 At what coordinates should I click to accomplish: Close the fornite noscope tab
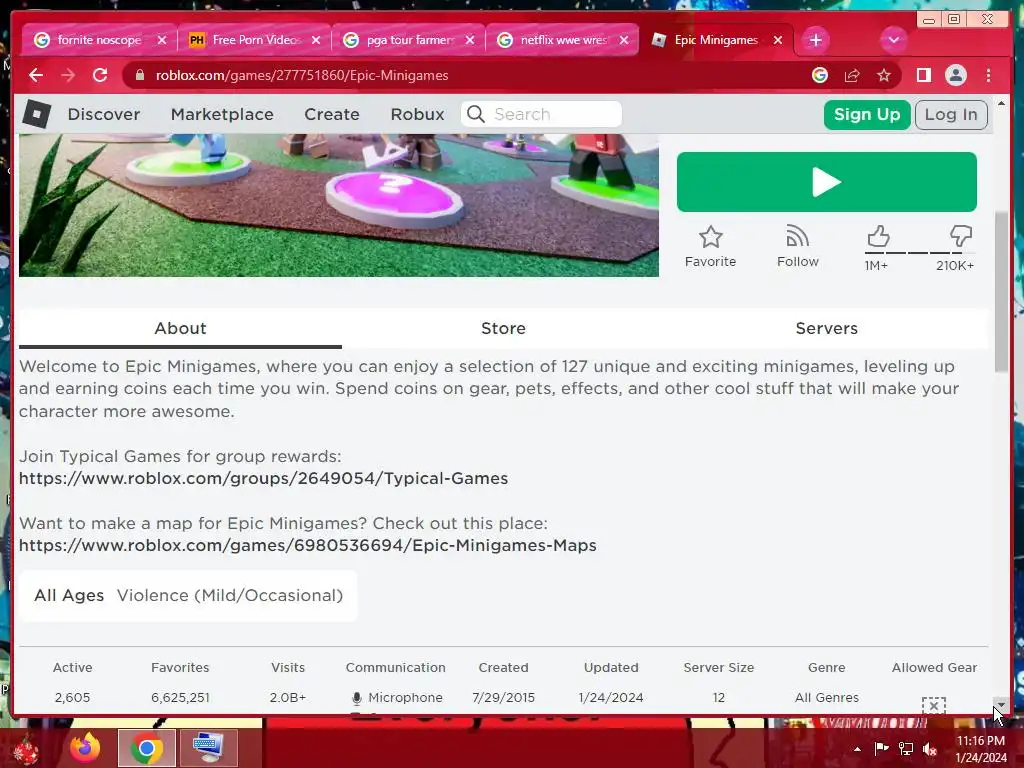tap(162, 40)
